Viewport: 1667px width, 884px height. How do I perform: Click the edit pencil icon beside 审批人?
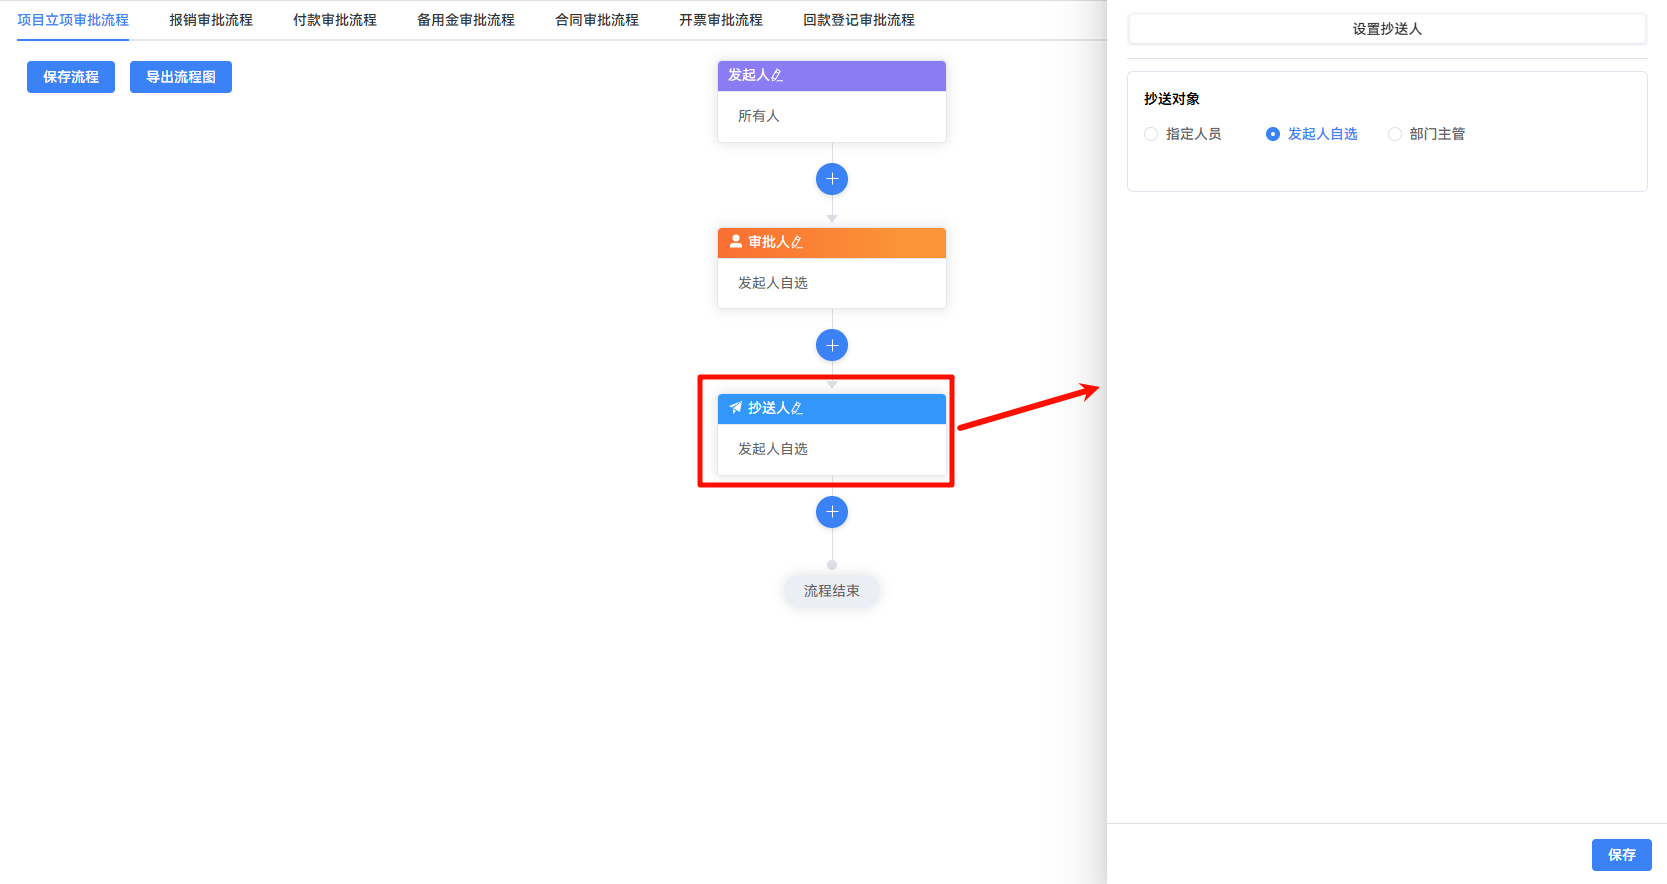click(797, 243)
